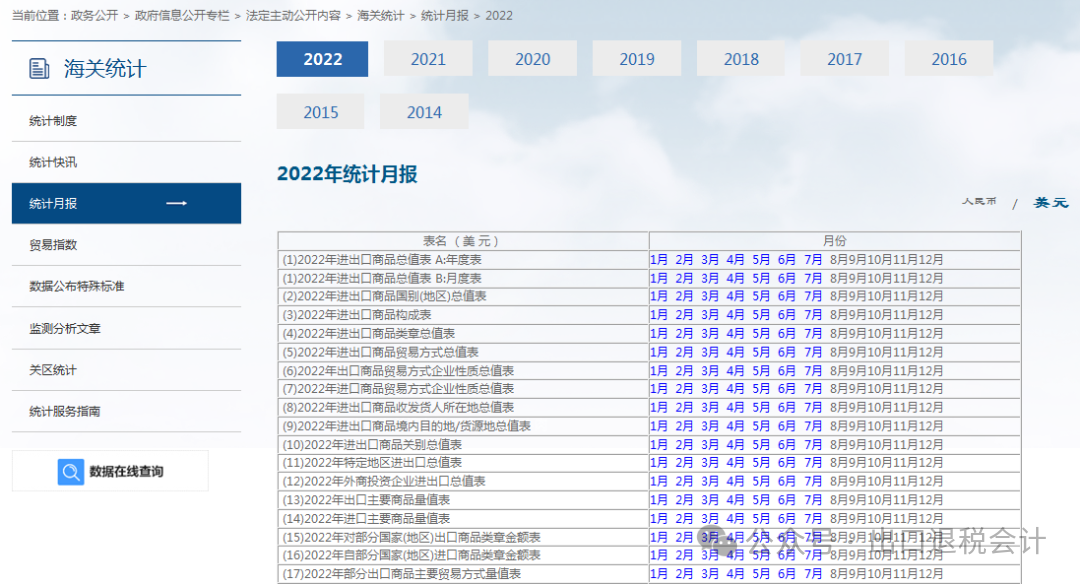Go to 统计服务指南 in the sidebar
This screenshot has height=584, width=1080.
point(65,411)
